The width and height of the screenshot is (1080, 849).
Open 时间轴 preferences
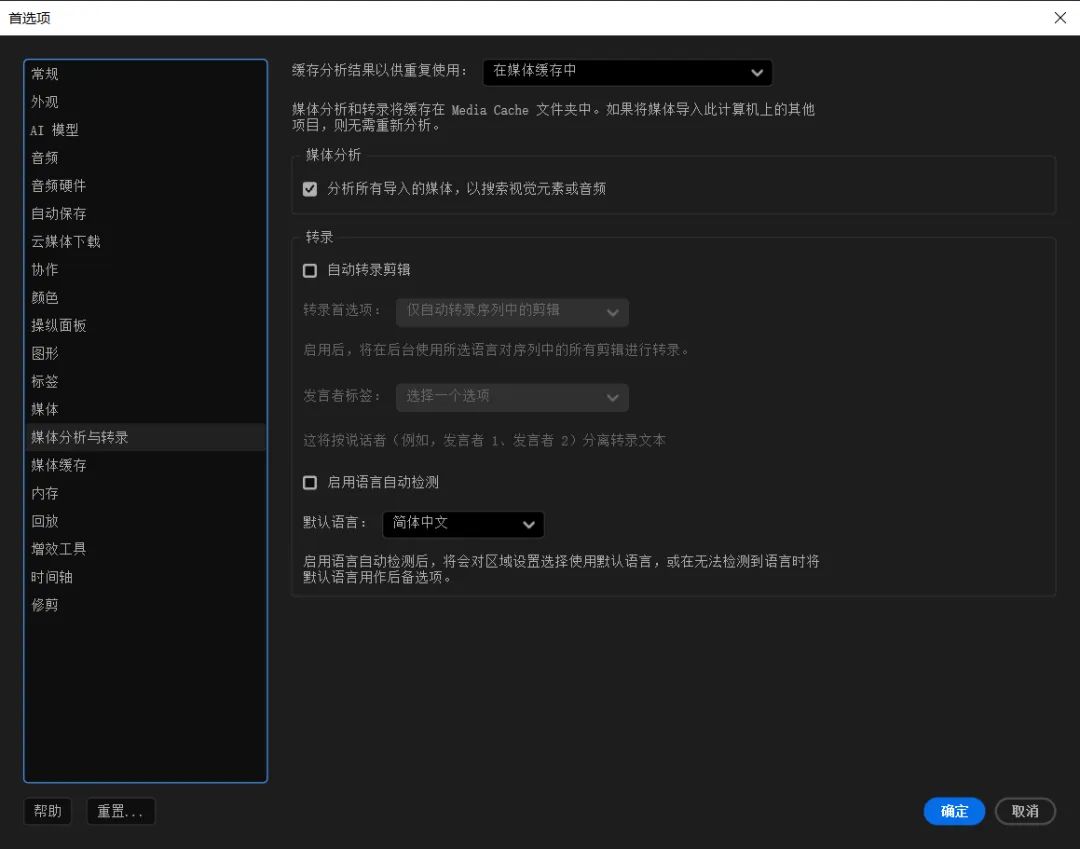tap(145, 577)
